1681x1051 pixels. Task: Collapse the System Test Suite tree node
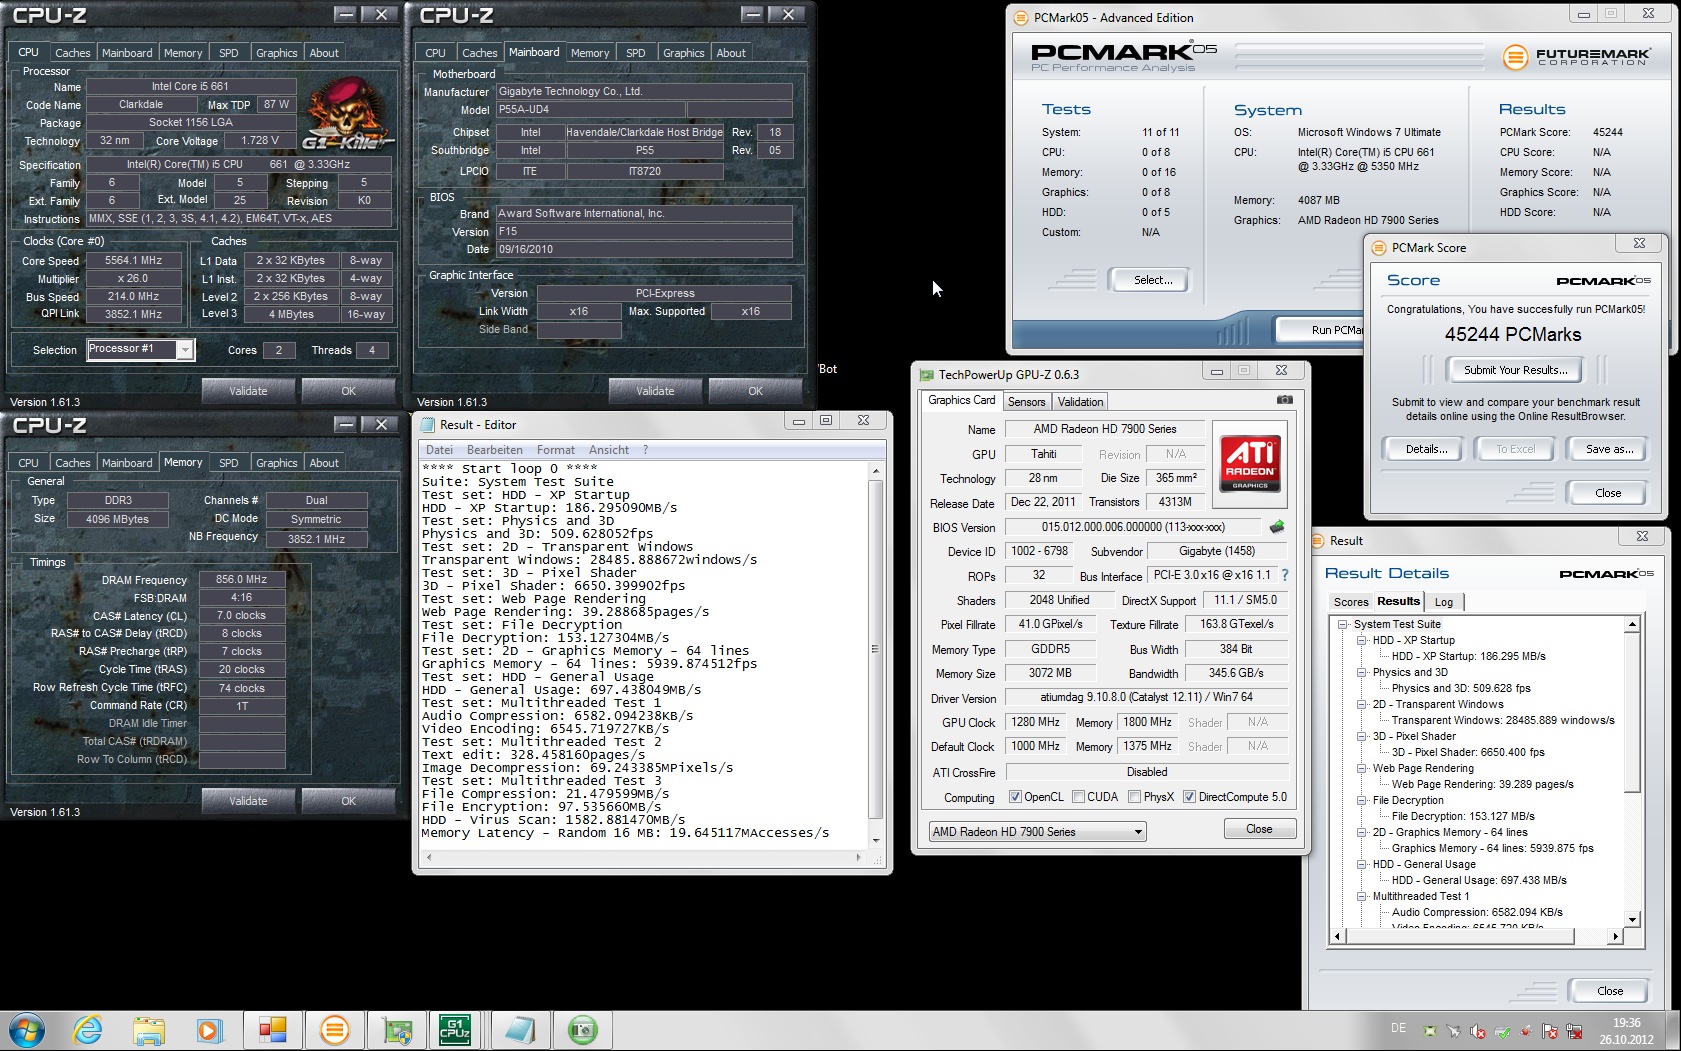[x=1343, y=624]
